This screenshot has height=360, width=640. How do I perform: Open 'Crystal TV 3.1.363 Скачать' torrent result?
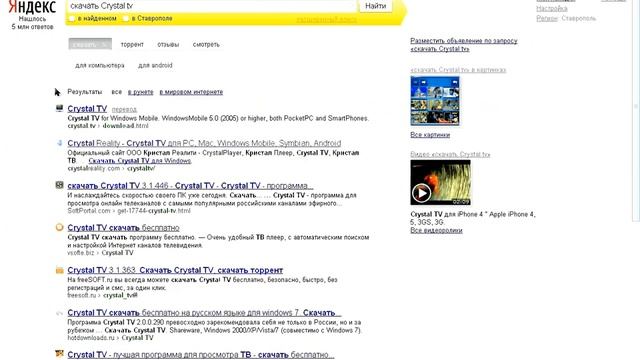point(175,270)
